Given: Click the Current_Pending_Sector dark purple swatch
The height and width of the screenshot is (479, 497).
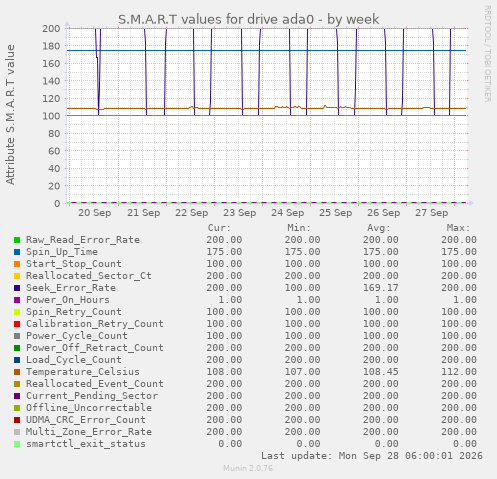Looking at the screenshot, I should tap(17, 396).
